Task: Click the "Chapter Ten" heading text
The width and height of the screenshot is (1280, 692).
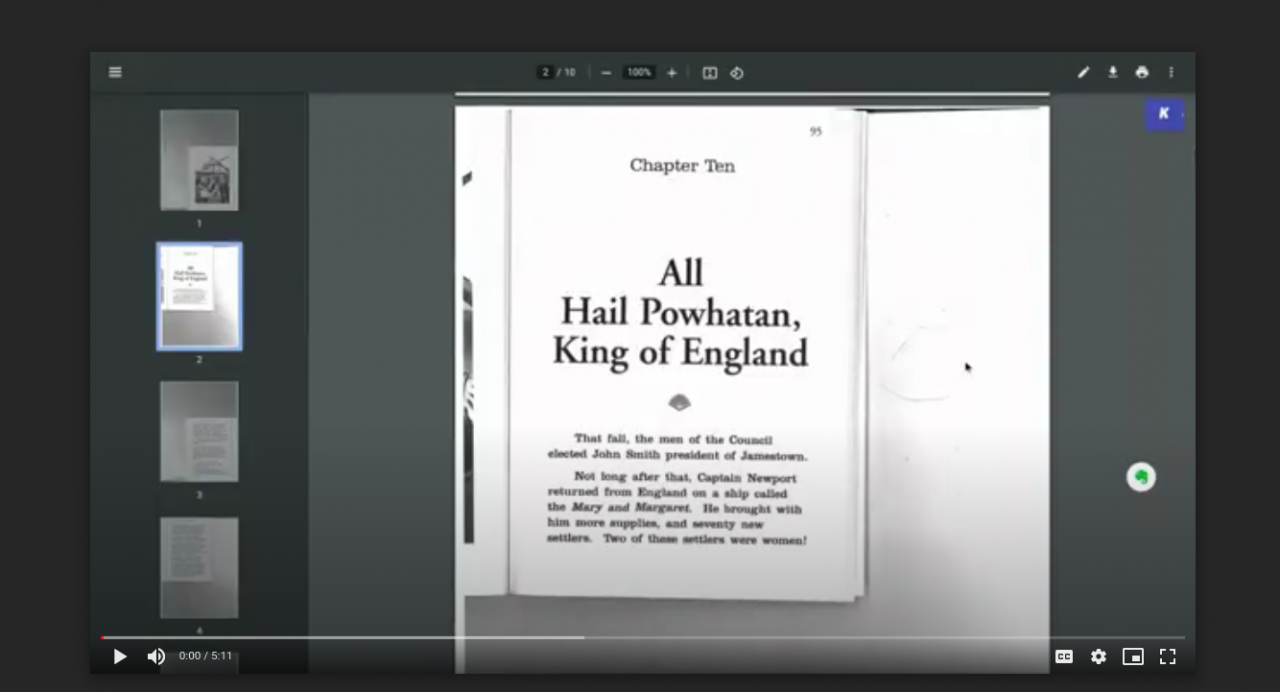Action: [682, 166]
